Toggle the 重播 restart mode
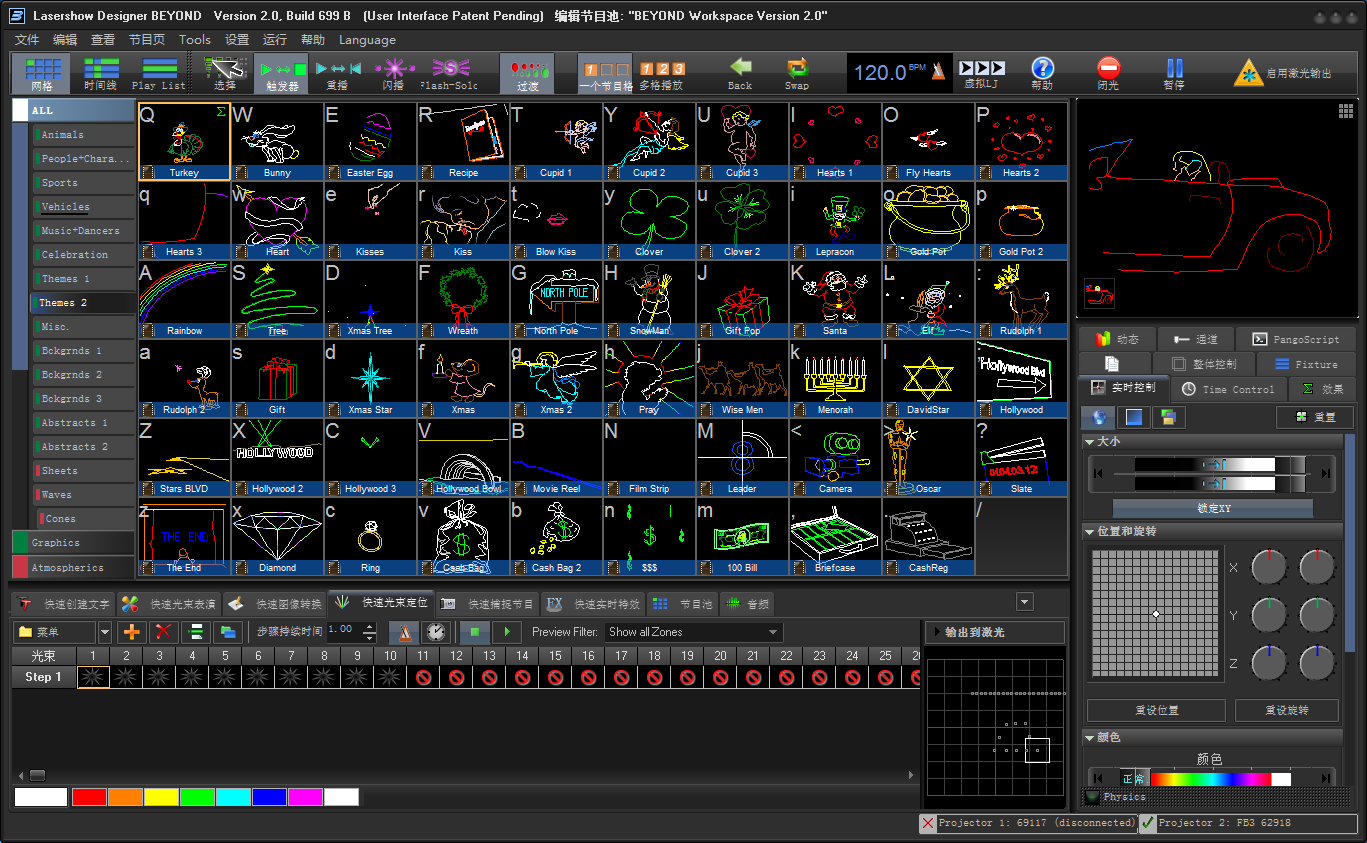Viewport: 1367px width, 843px height. [338, 74]
